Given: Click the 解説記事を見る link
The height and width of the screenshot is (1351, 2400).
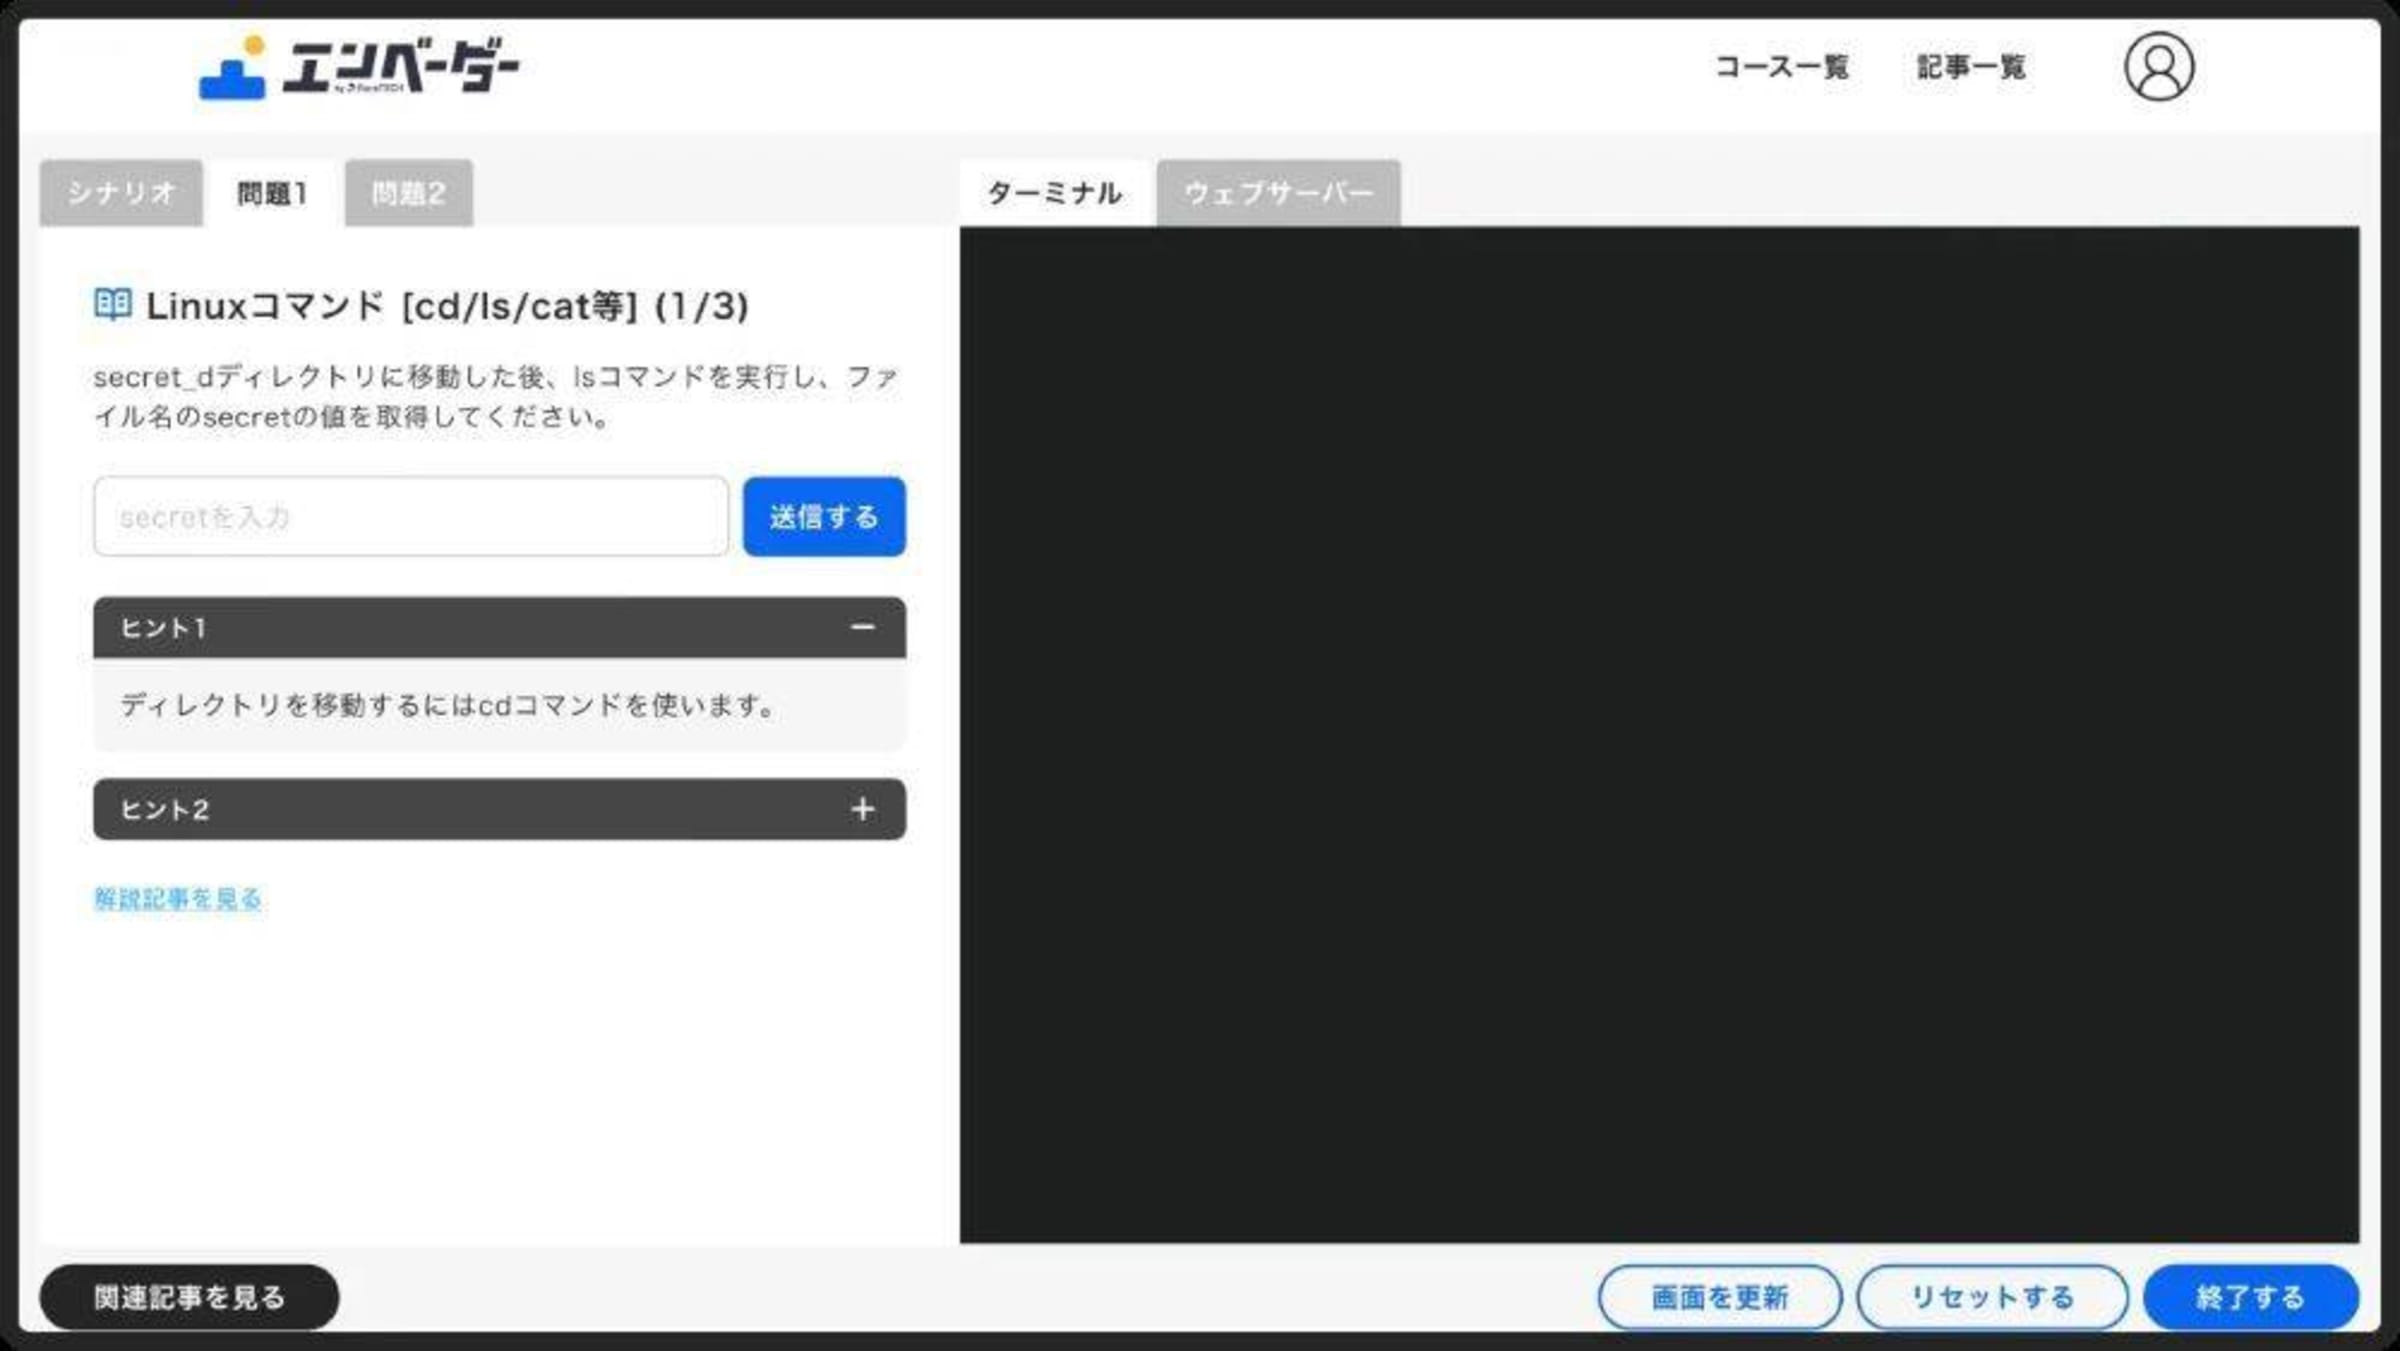Looking at the screenshot, I should (x=178, y=898).
